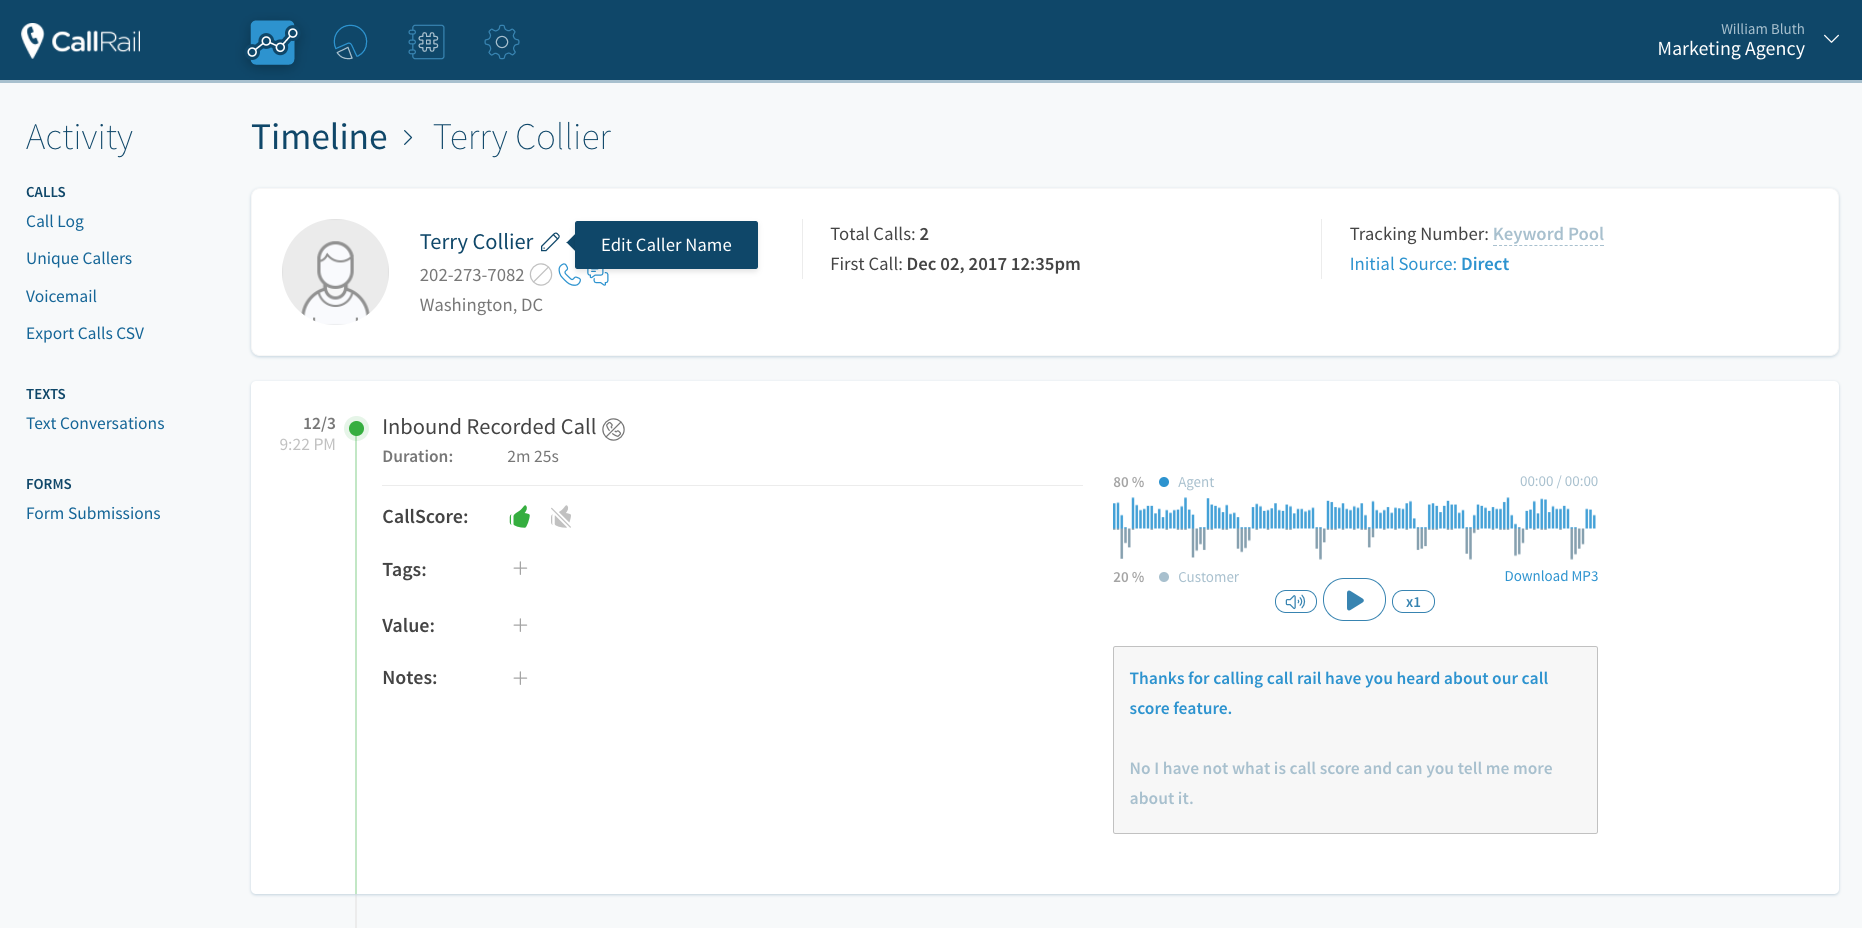Click the audio waveform to seek
The image size is (1862, 928).
coord(1354,529)
